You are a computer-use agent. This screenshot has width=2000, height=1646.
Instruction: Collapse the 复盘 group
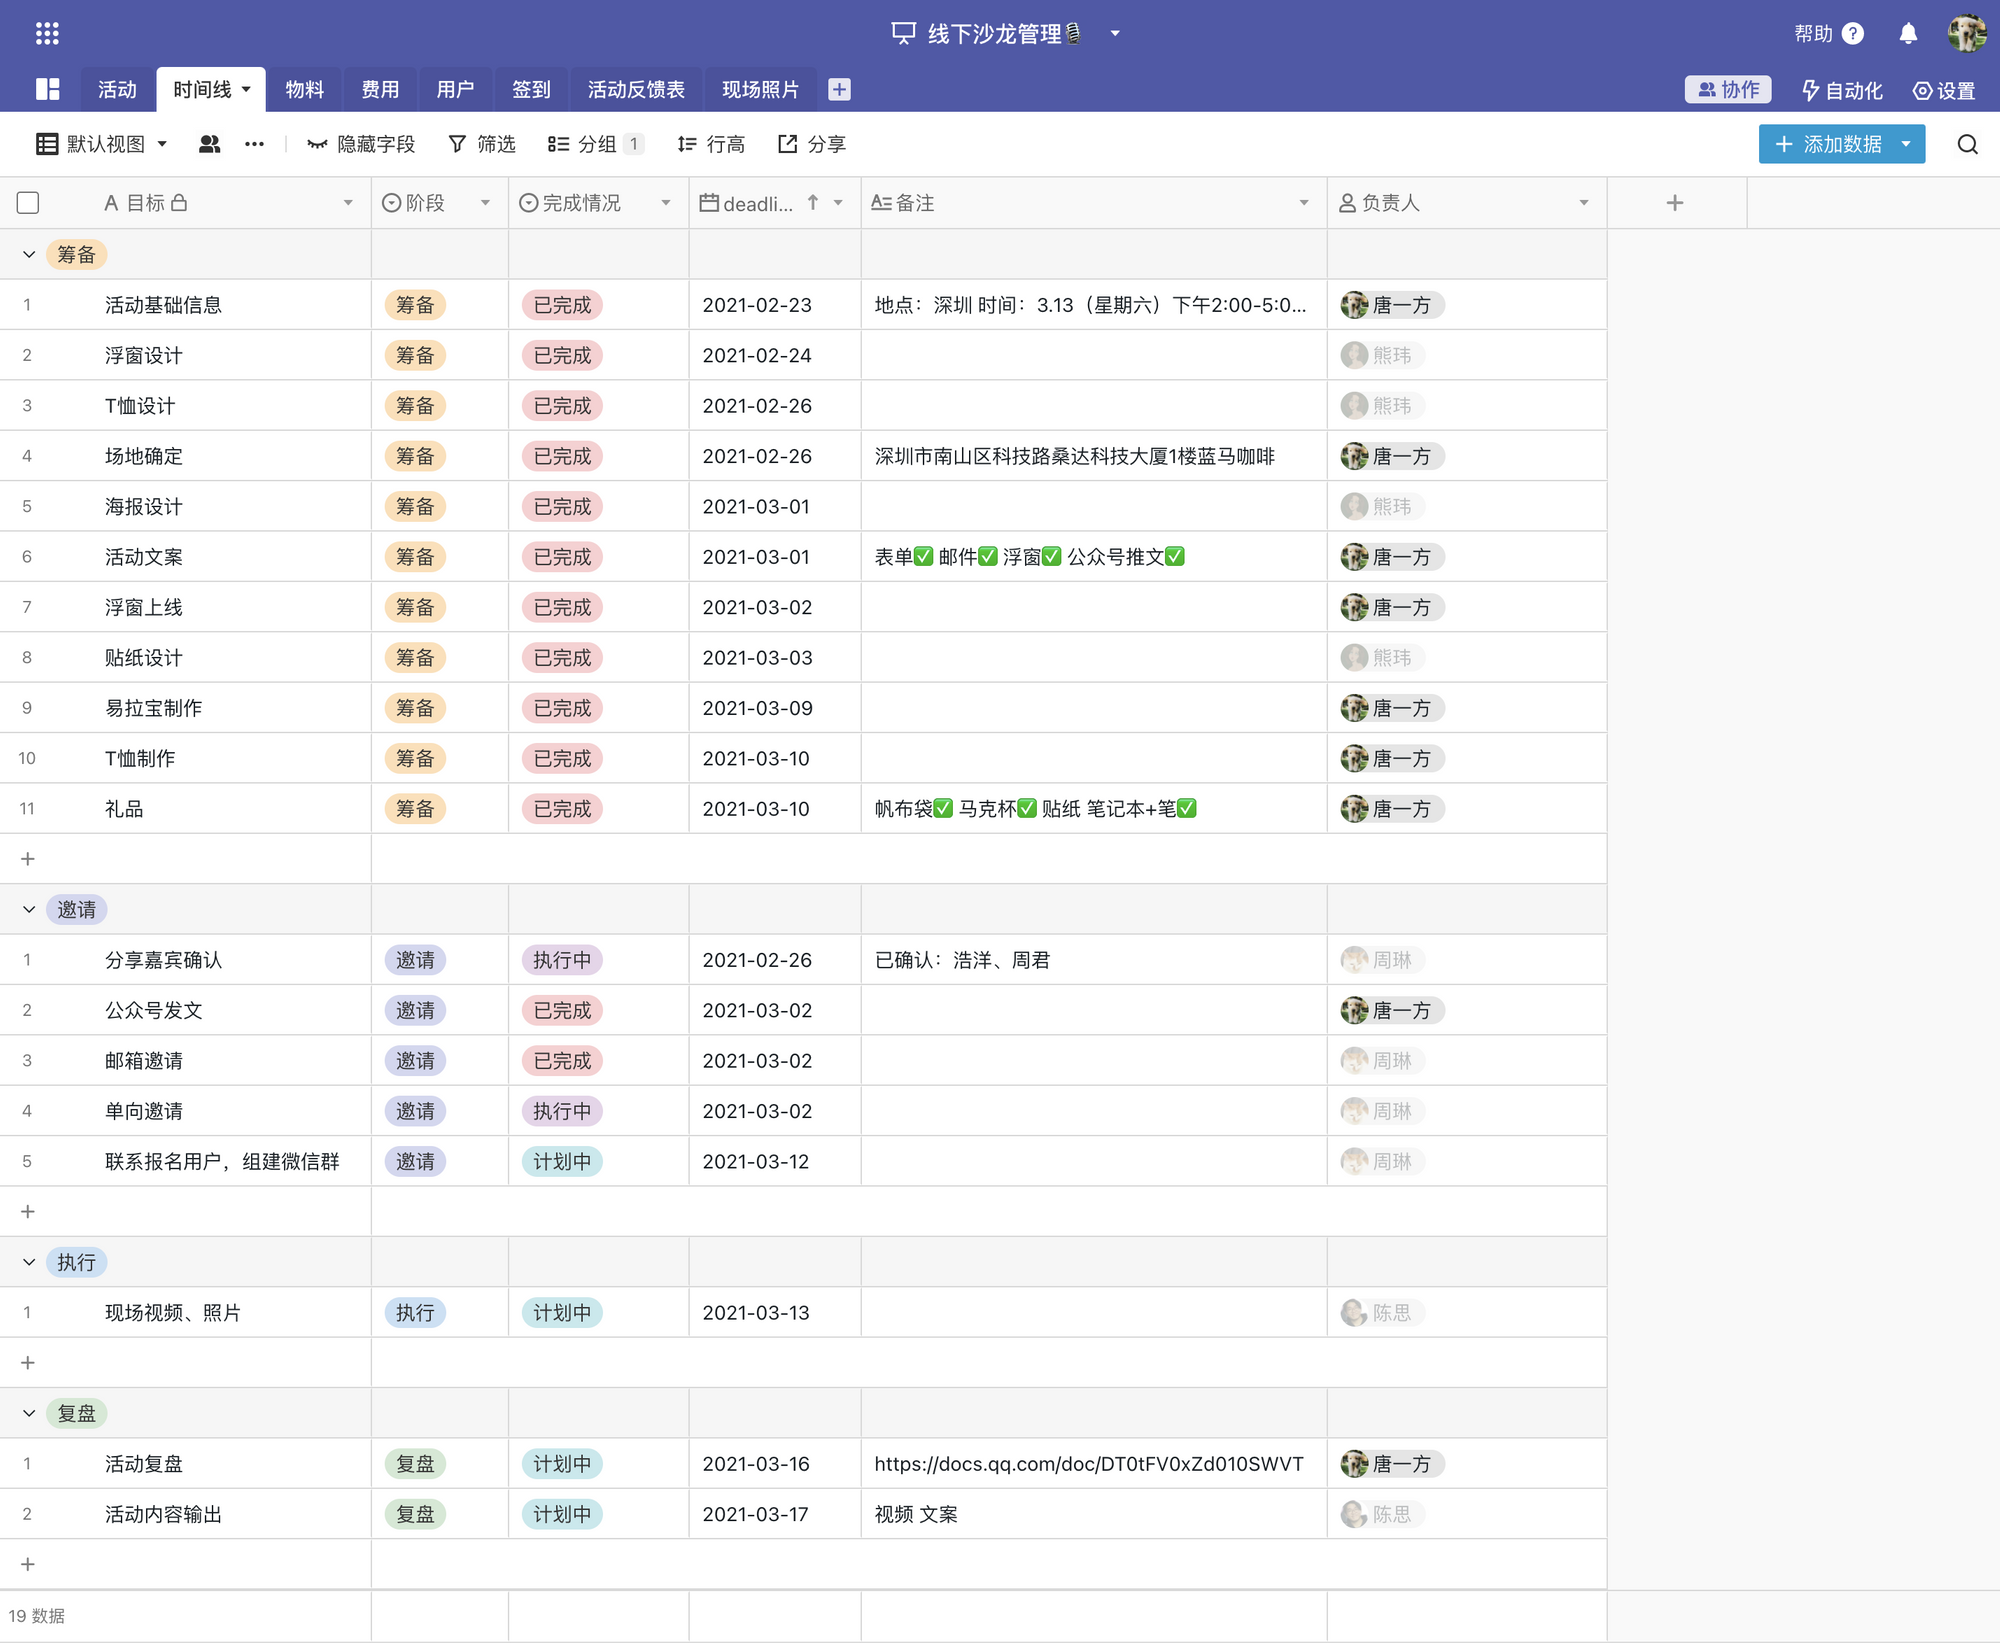click(x=29, y=1413)
